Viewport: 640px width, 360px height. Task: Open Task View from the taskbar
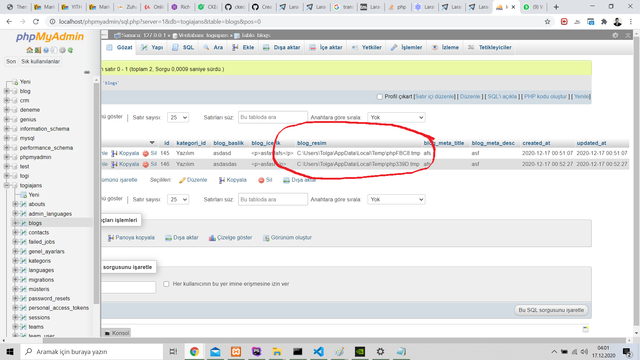coord(173,351)
